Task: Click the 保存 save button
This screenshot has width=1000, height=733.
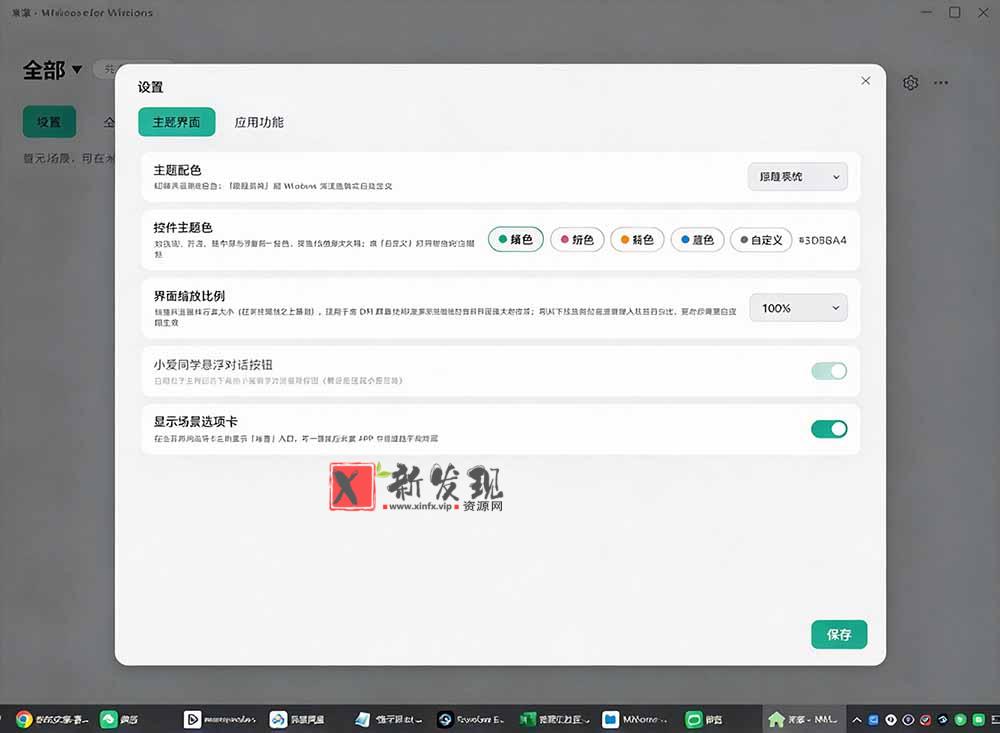Action: (x=839, y=634)
